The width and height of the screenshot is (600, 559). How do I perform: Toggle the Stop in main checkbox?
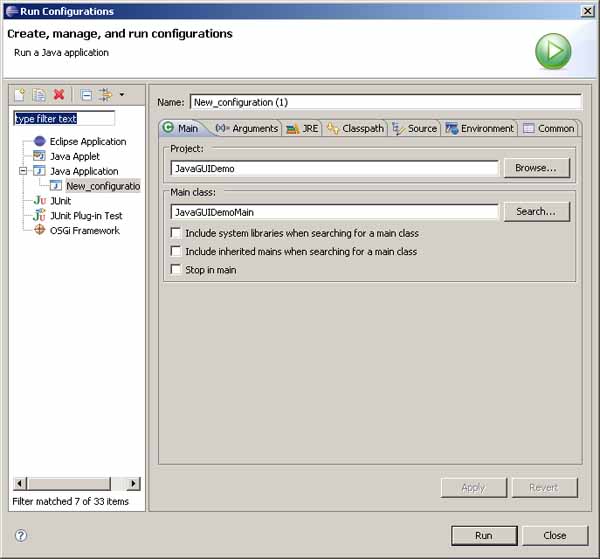(176, 269)
